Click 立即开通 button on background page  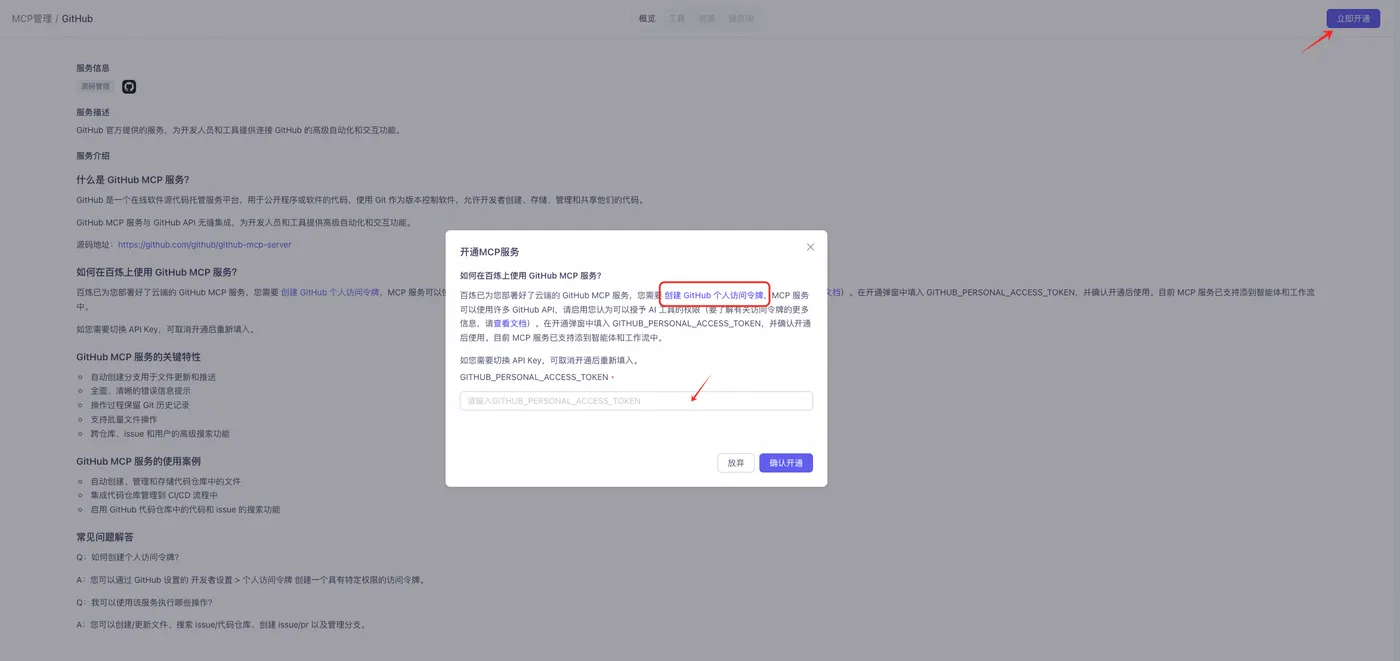pos(1353,18)
